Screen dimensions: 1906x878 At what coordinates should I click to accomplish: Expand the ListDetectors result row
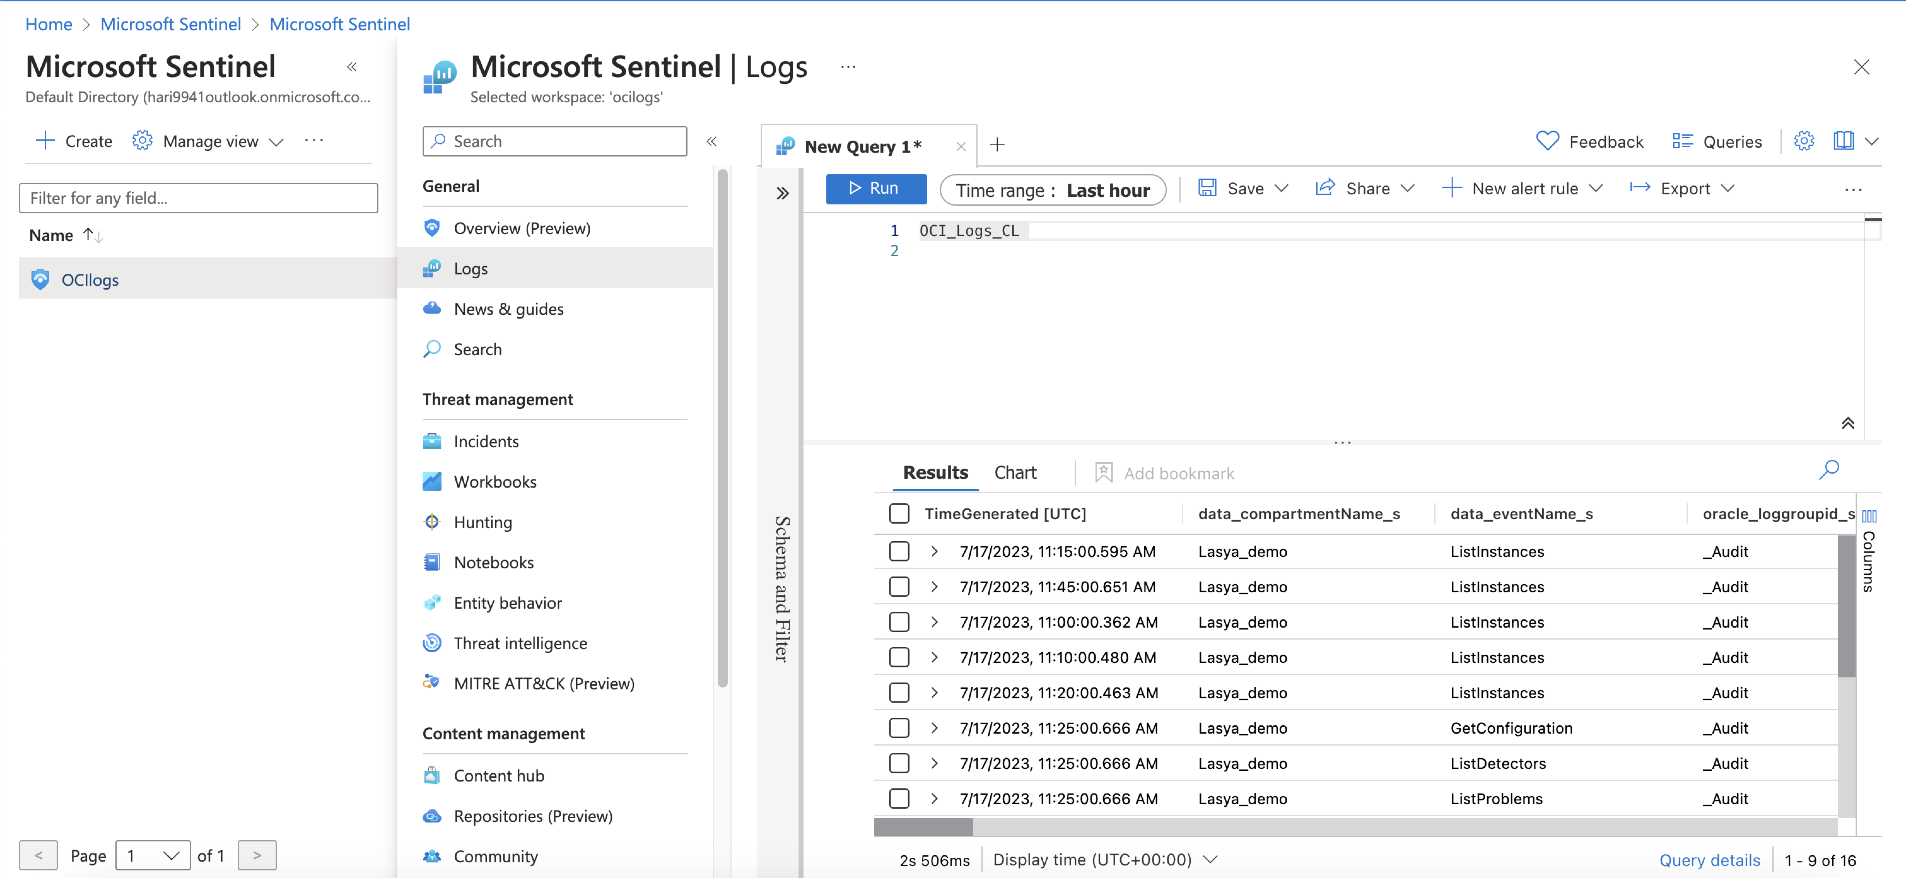(x=934, y=763)
